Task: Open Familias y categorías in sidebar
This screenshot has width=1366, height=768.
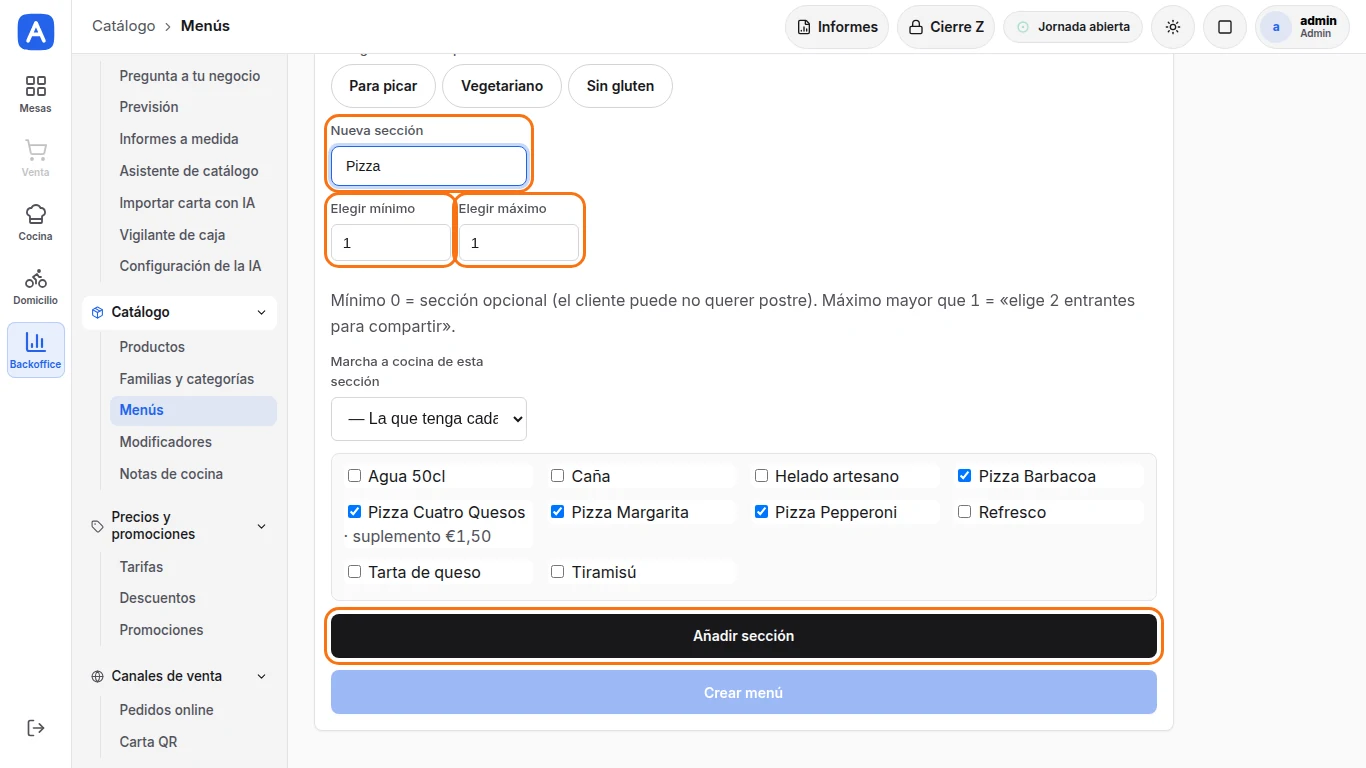Action: tap(193, 379)
